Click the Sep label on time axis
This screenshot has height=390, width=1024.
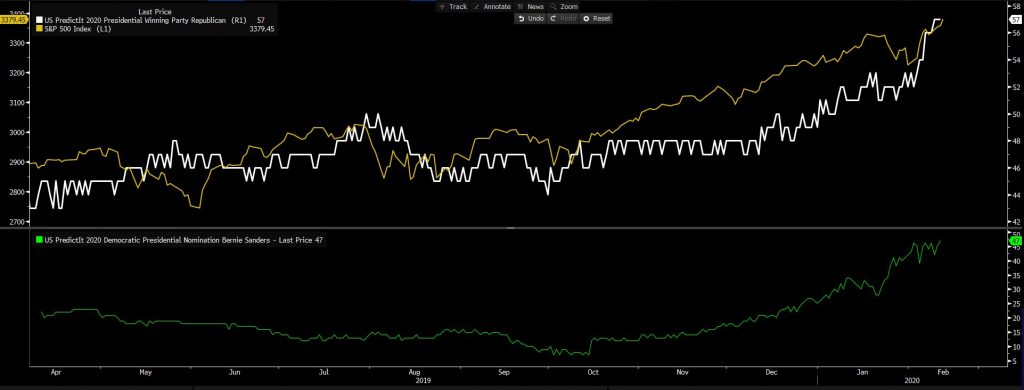(505, 372)
